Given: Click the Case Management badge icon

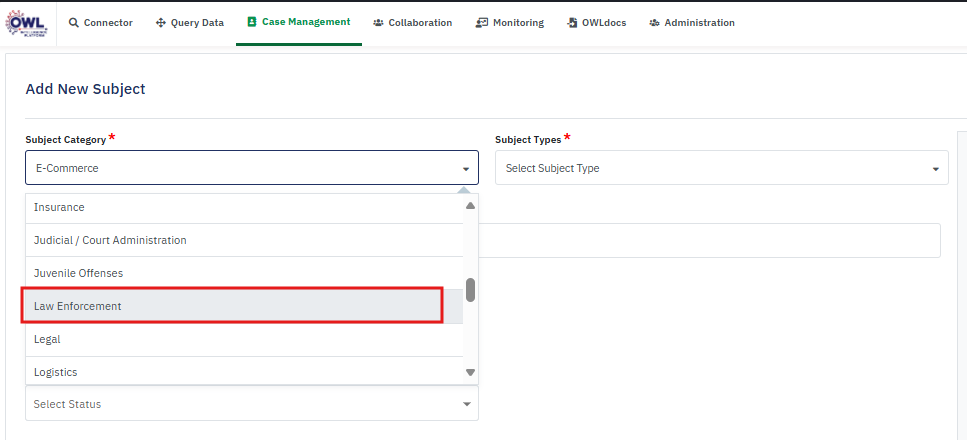Looking at the screenshot, I should pyautogui.click(x=251, y=22).
